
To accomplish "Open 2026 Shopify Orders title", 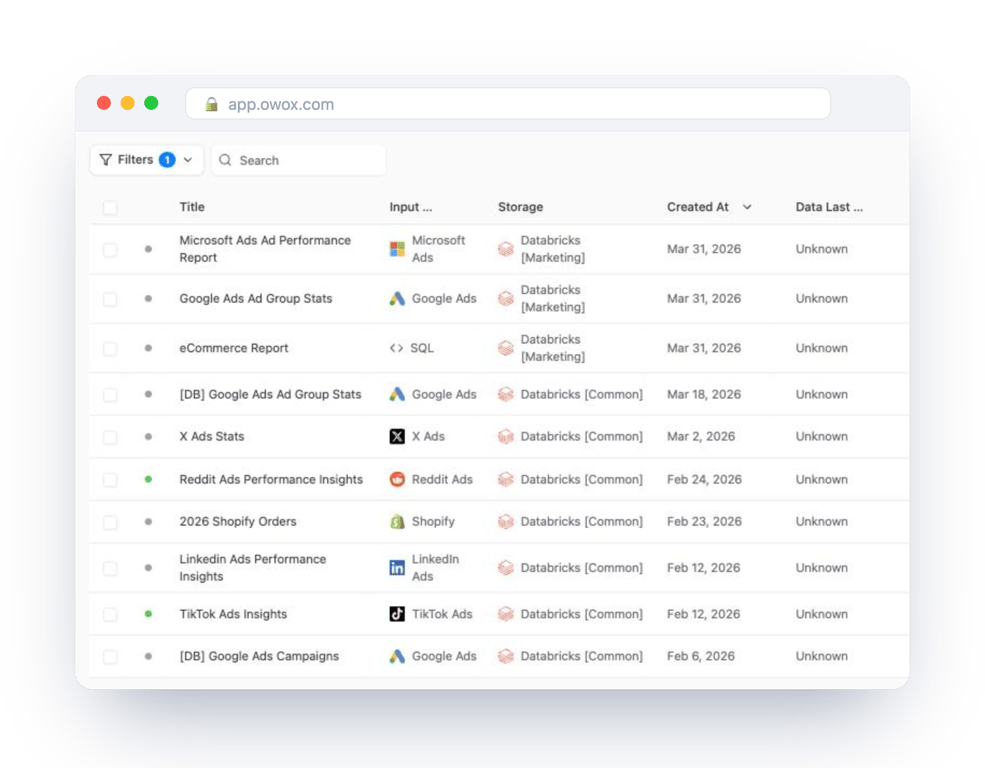I will (x=238, y=521).
